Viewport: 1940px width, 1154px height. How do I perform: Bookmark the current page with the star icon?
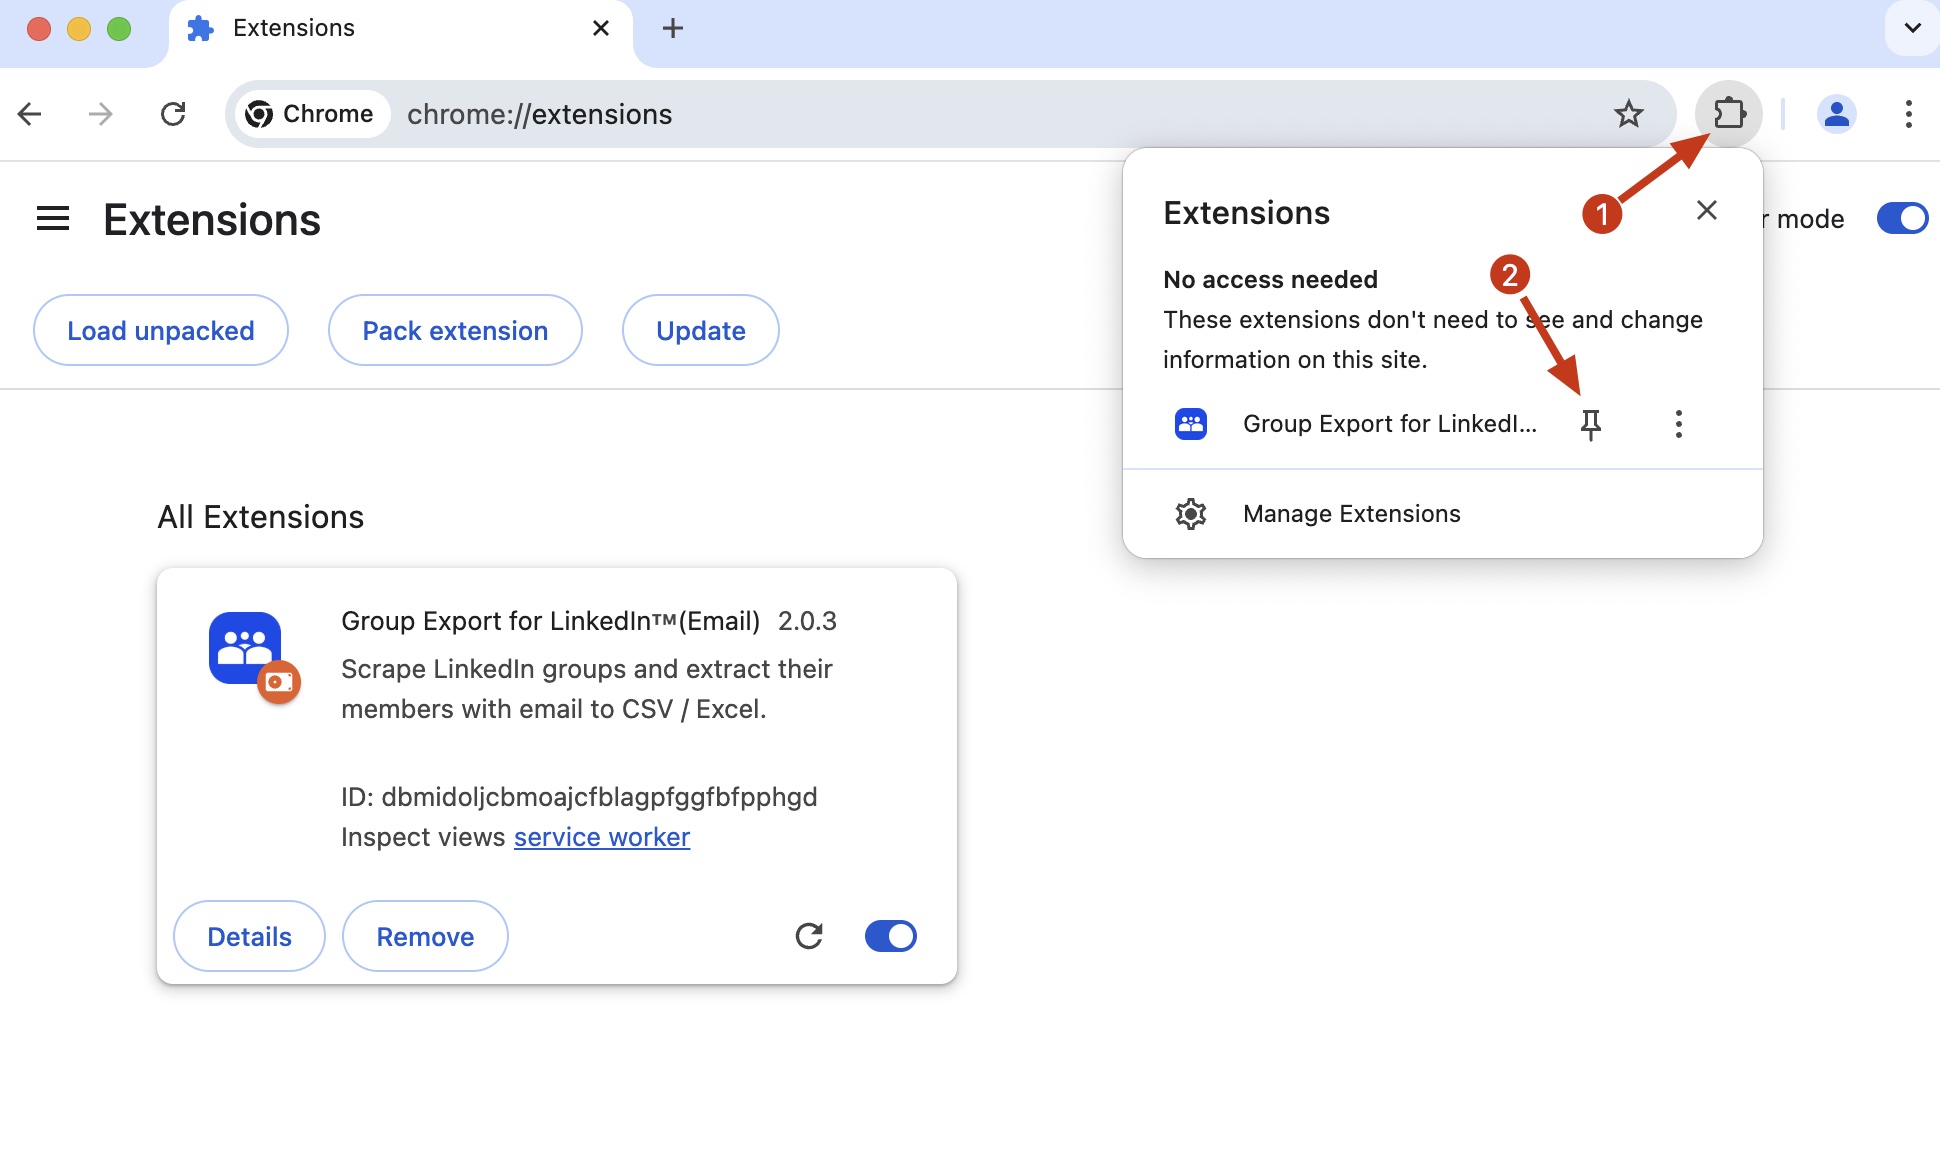(1629, 113)
